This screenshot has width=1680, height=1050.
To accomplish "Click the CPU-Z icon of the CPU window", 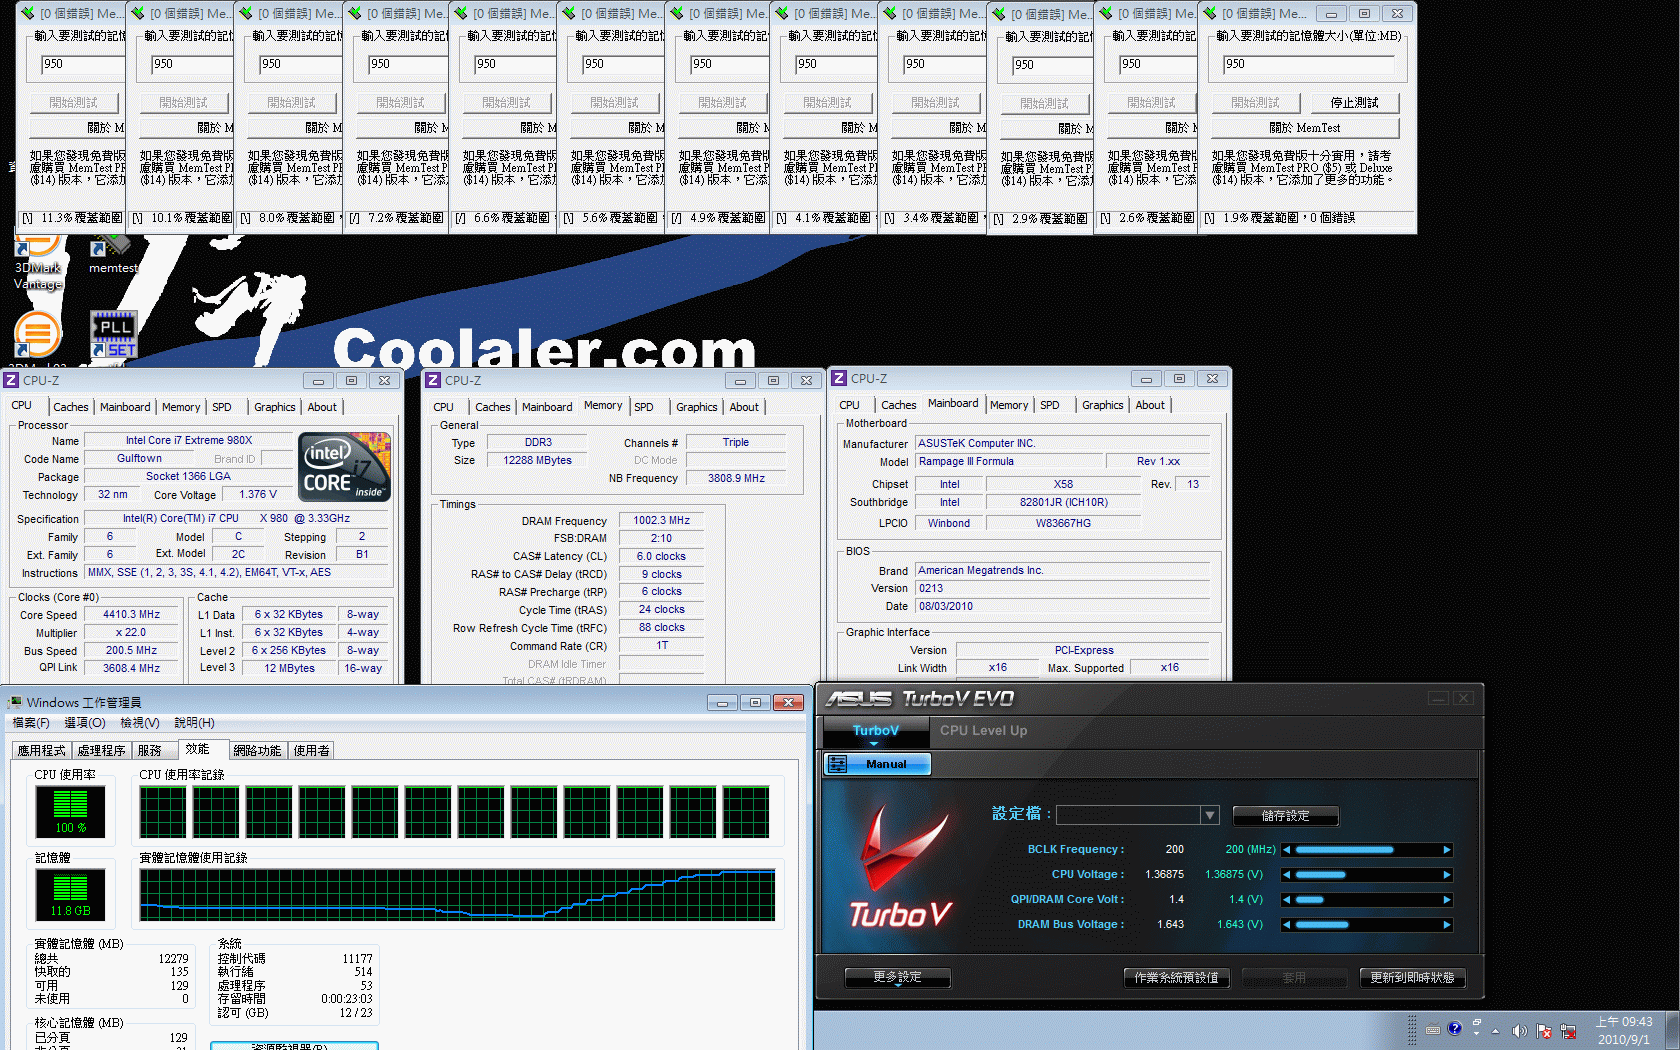I will coord(11,380).
